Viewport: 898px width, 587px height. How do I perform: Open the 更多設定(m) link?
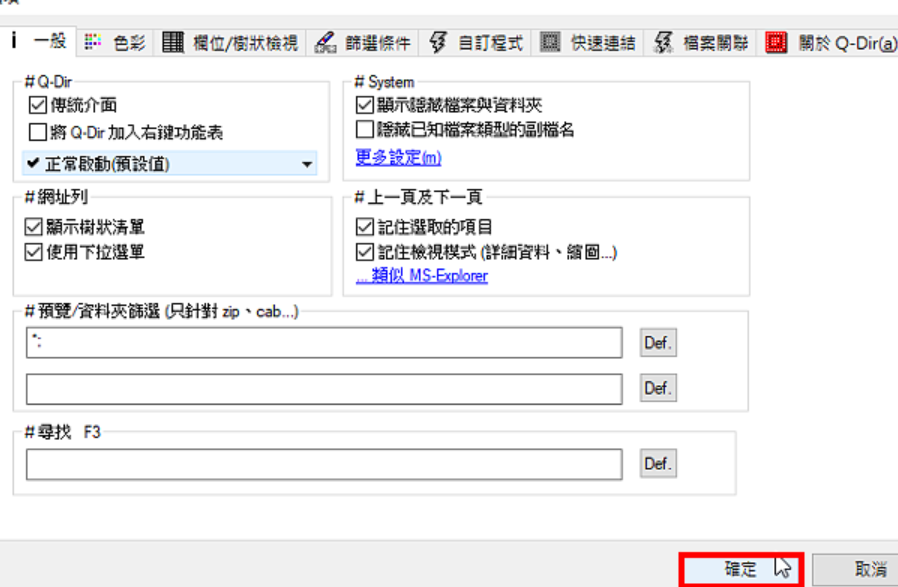coord(399,157)
